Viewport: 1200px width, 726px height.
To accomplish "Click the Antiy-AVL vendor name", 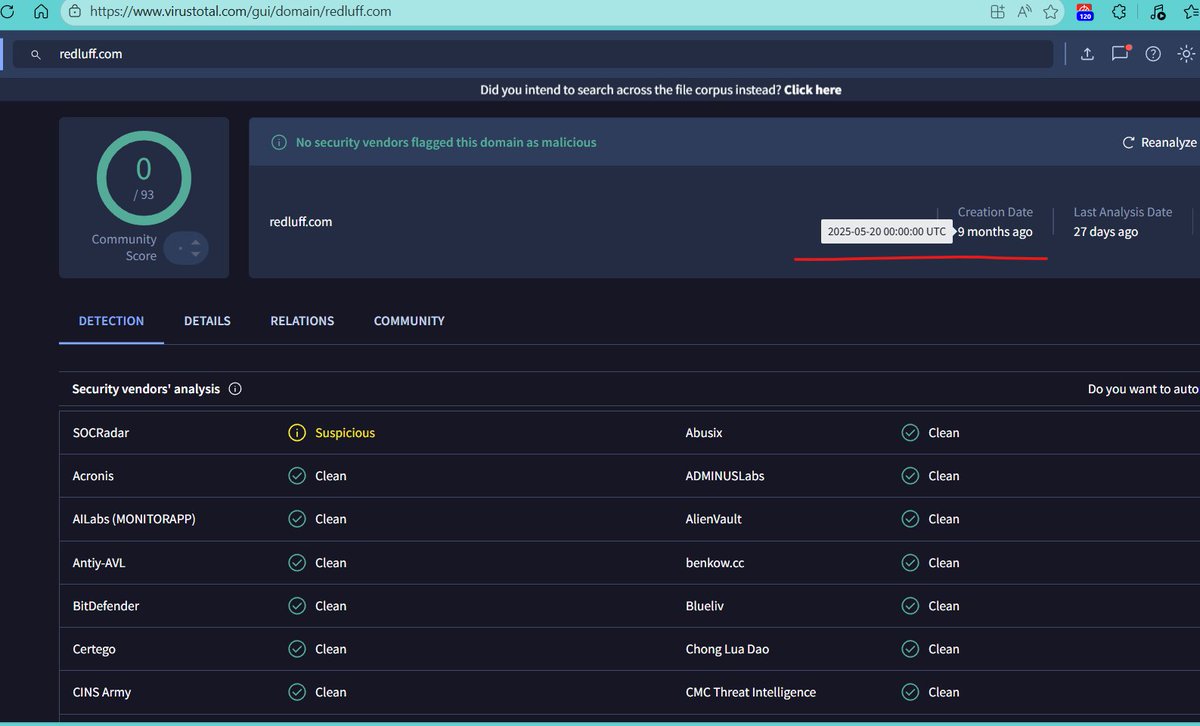I will click(99, 563).
